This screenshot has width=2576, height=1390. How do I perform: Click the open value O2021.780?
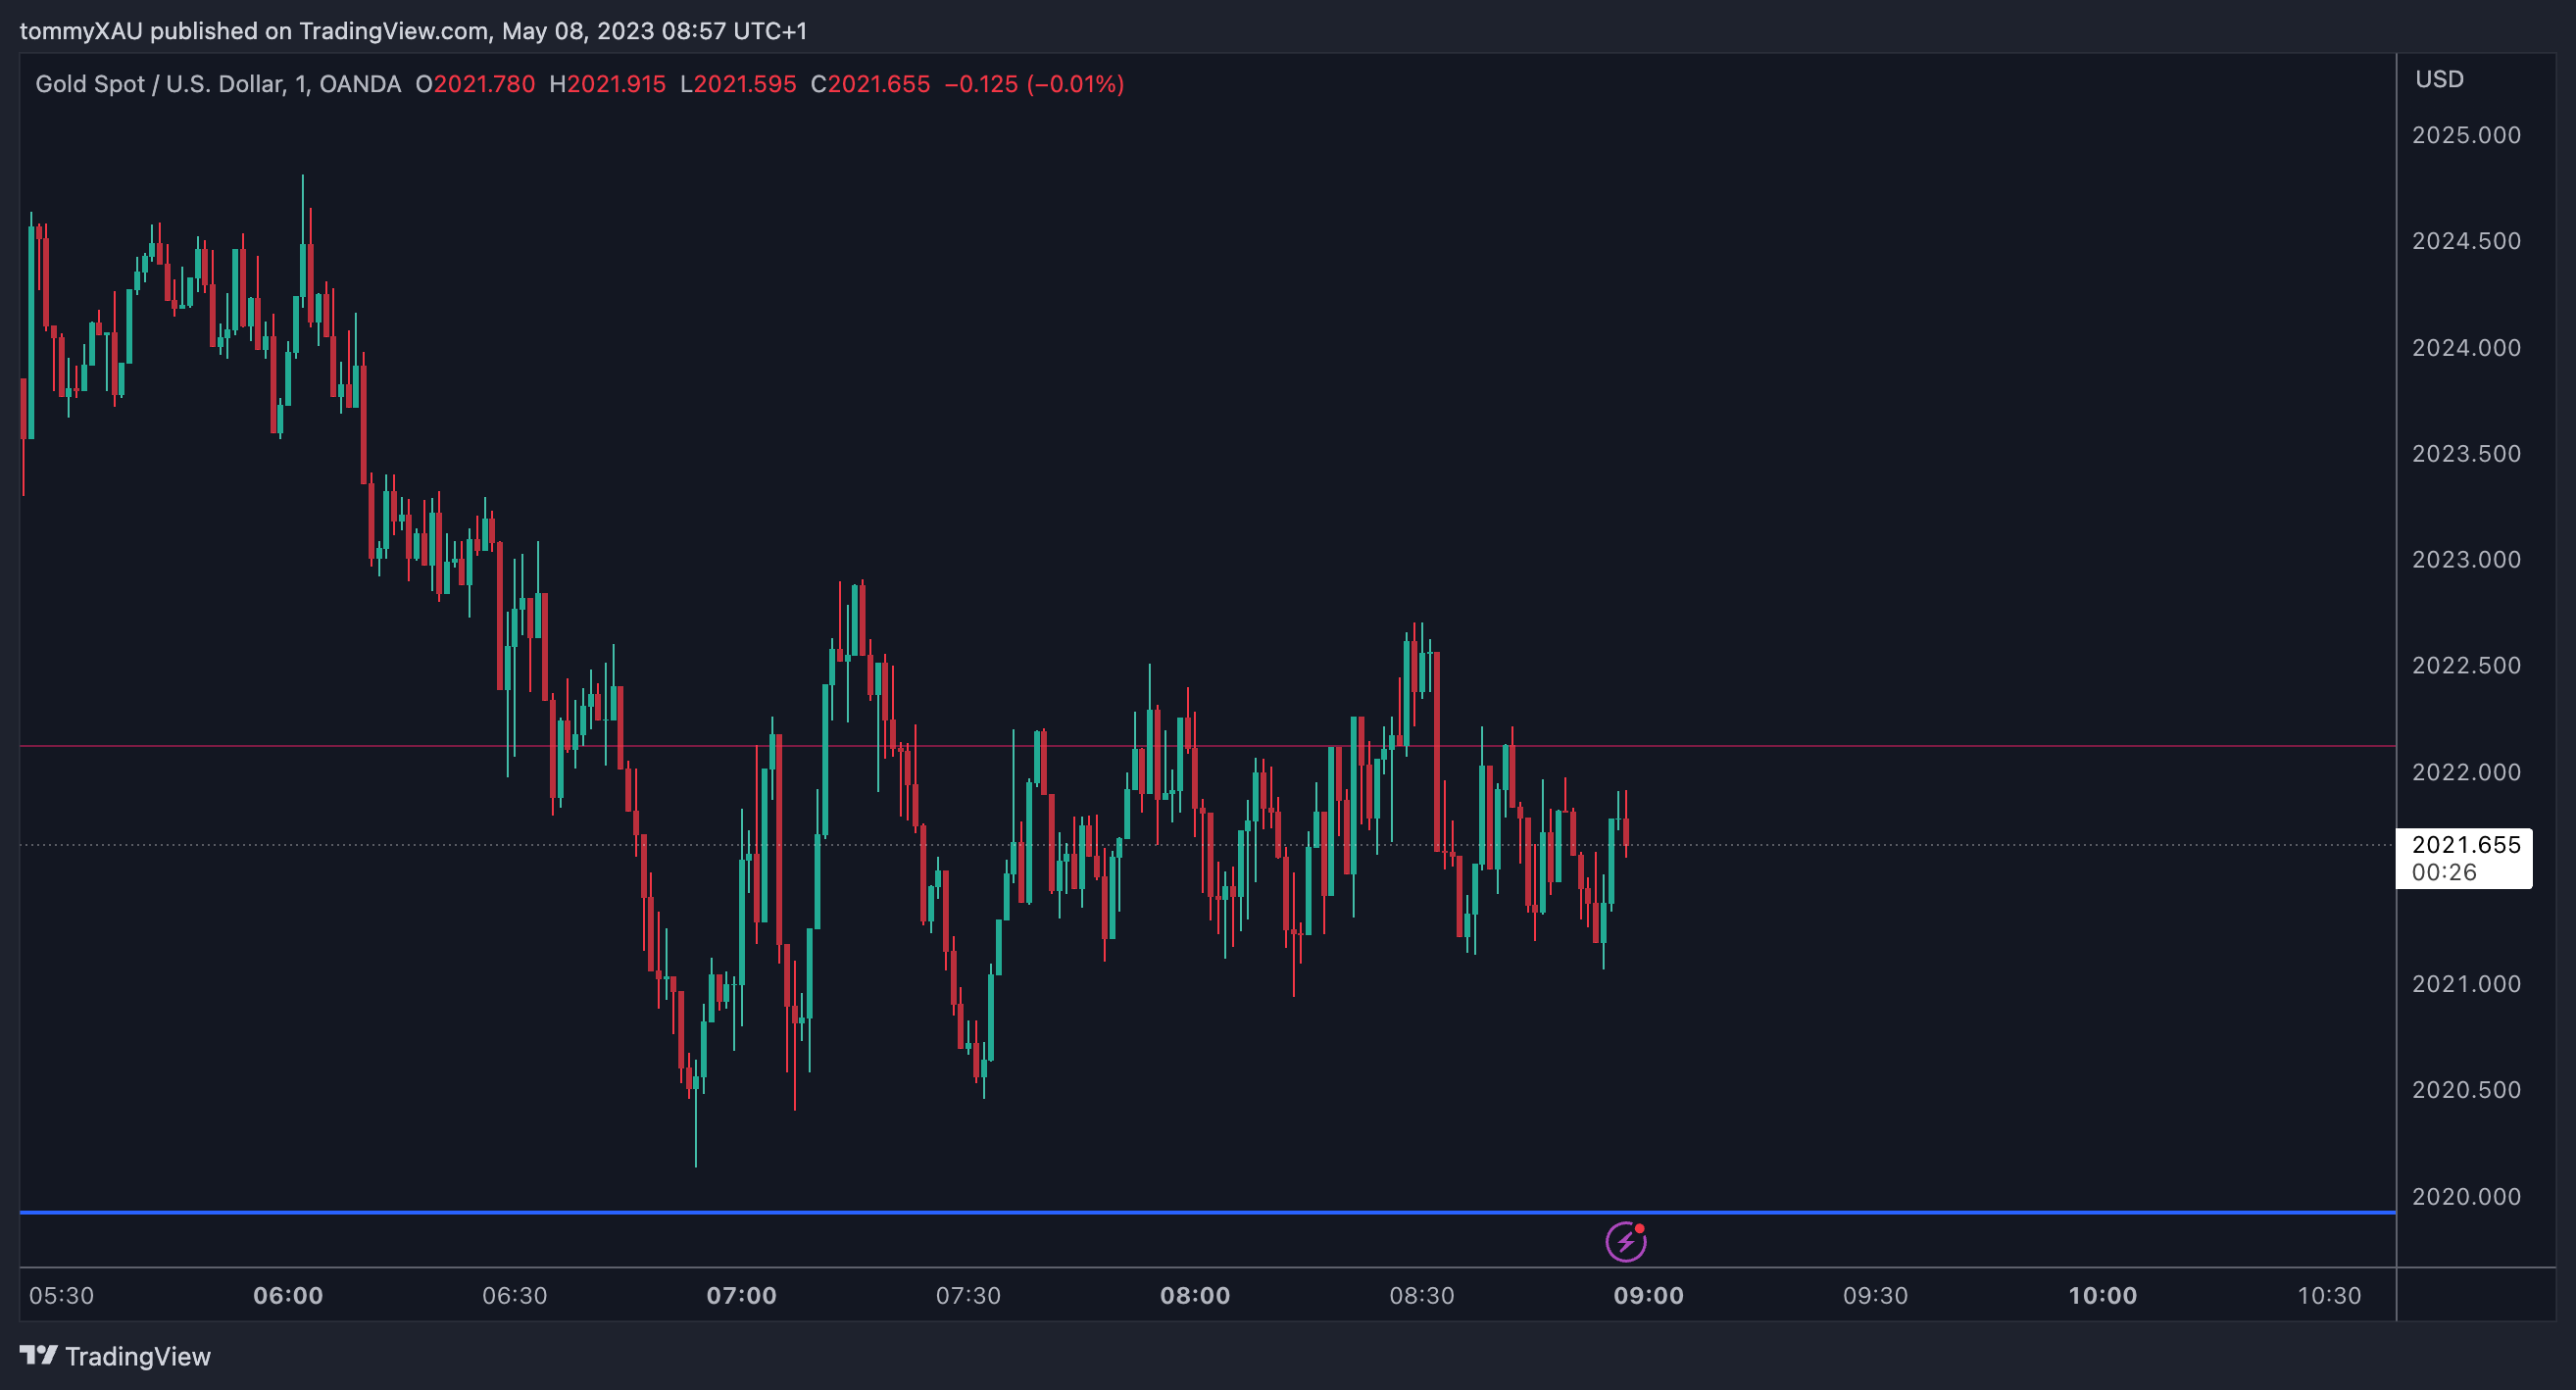pos(475,84)
